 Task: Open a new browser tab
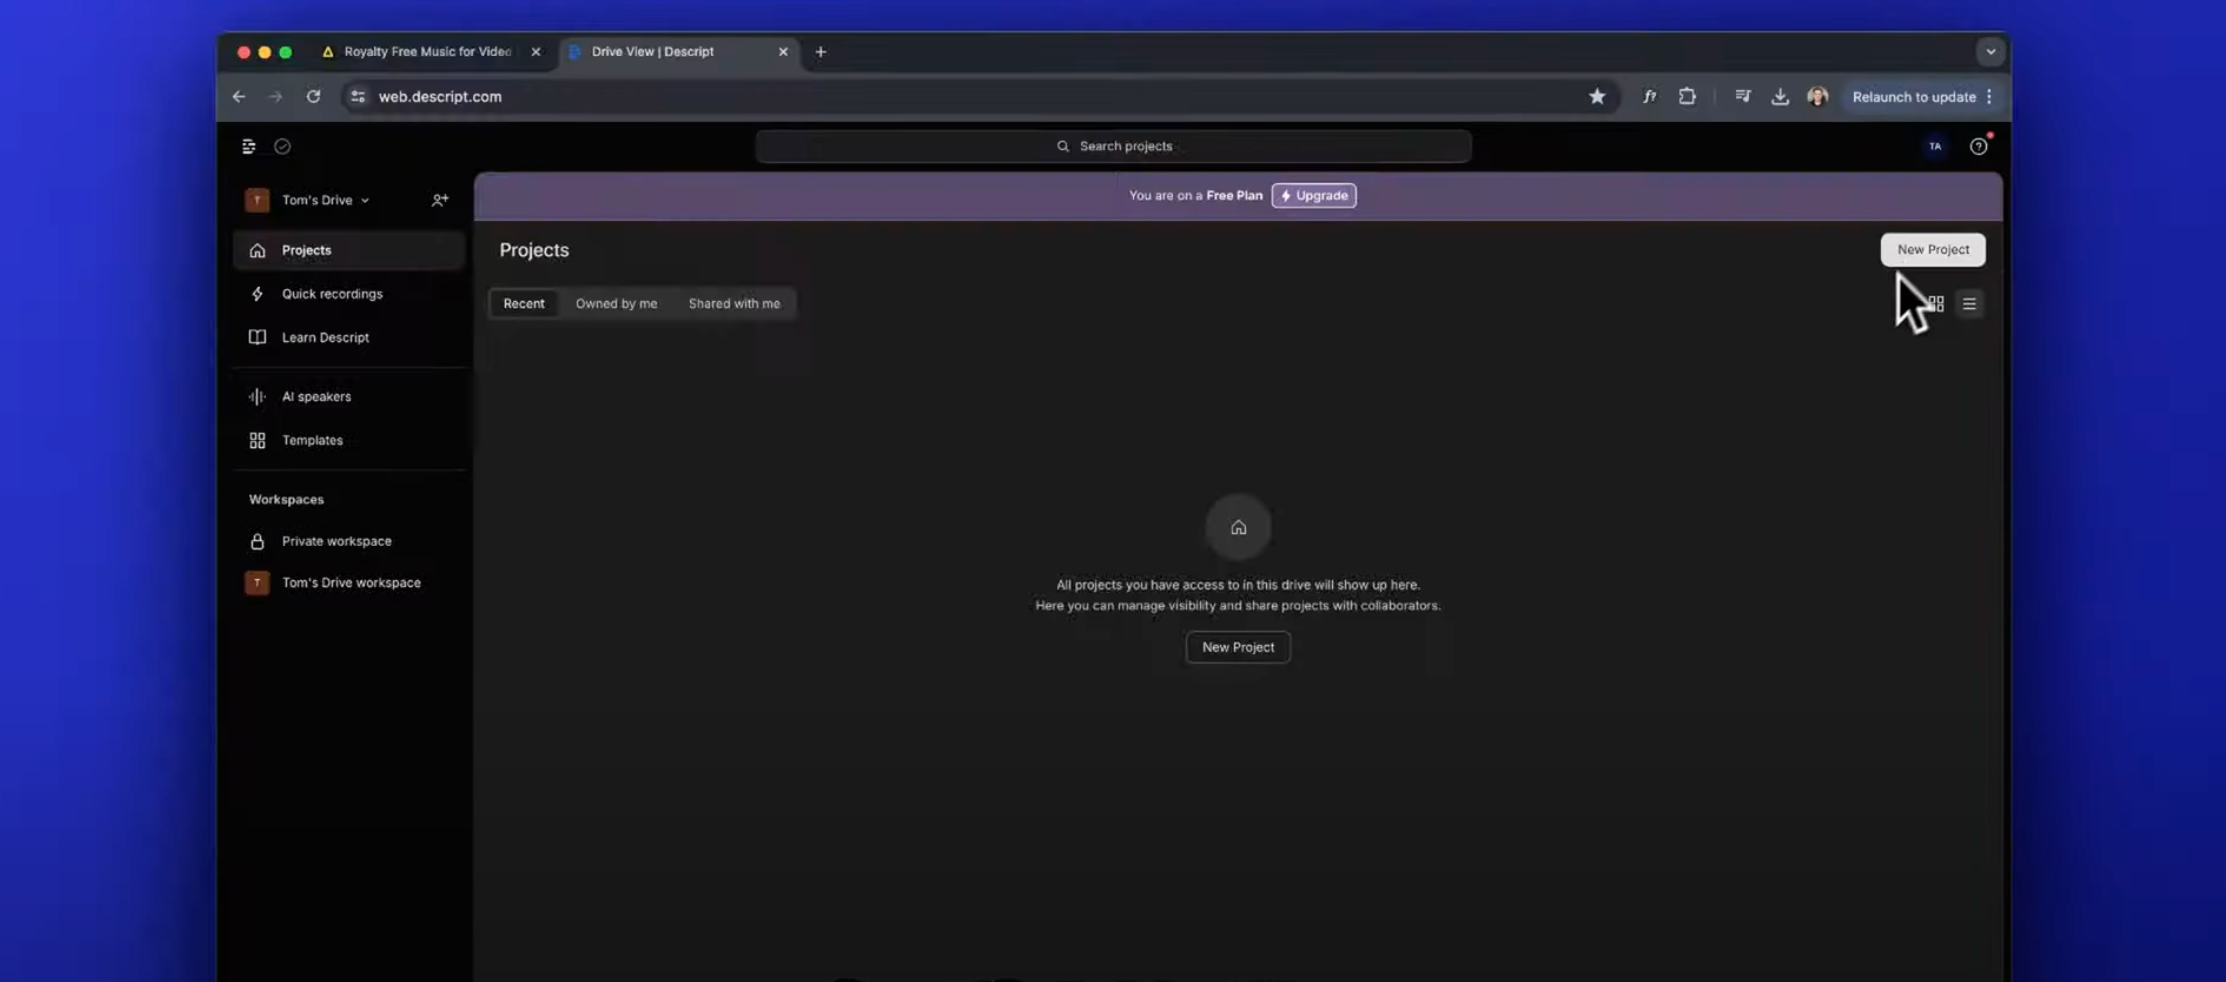(821, 52)
